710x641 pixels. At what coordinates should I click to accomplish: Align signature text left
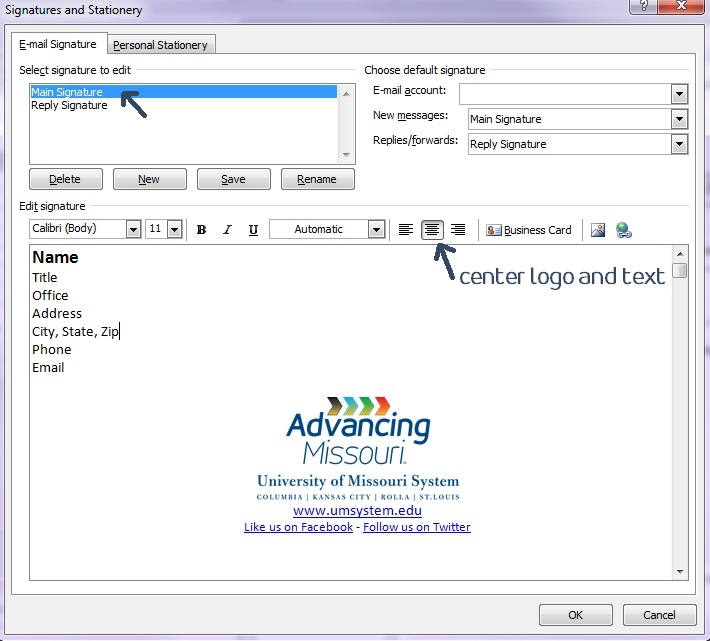click(406, 230)
